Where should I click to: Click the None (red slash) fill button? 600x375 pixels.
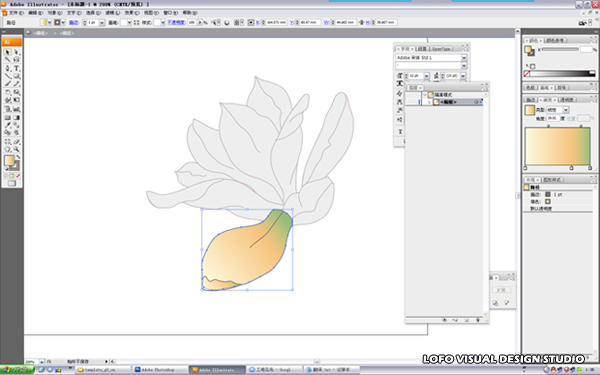18,176
